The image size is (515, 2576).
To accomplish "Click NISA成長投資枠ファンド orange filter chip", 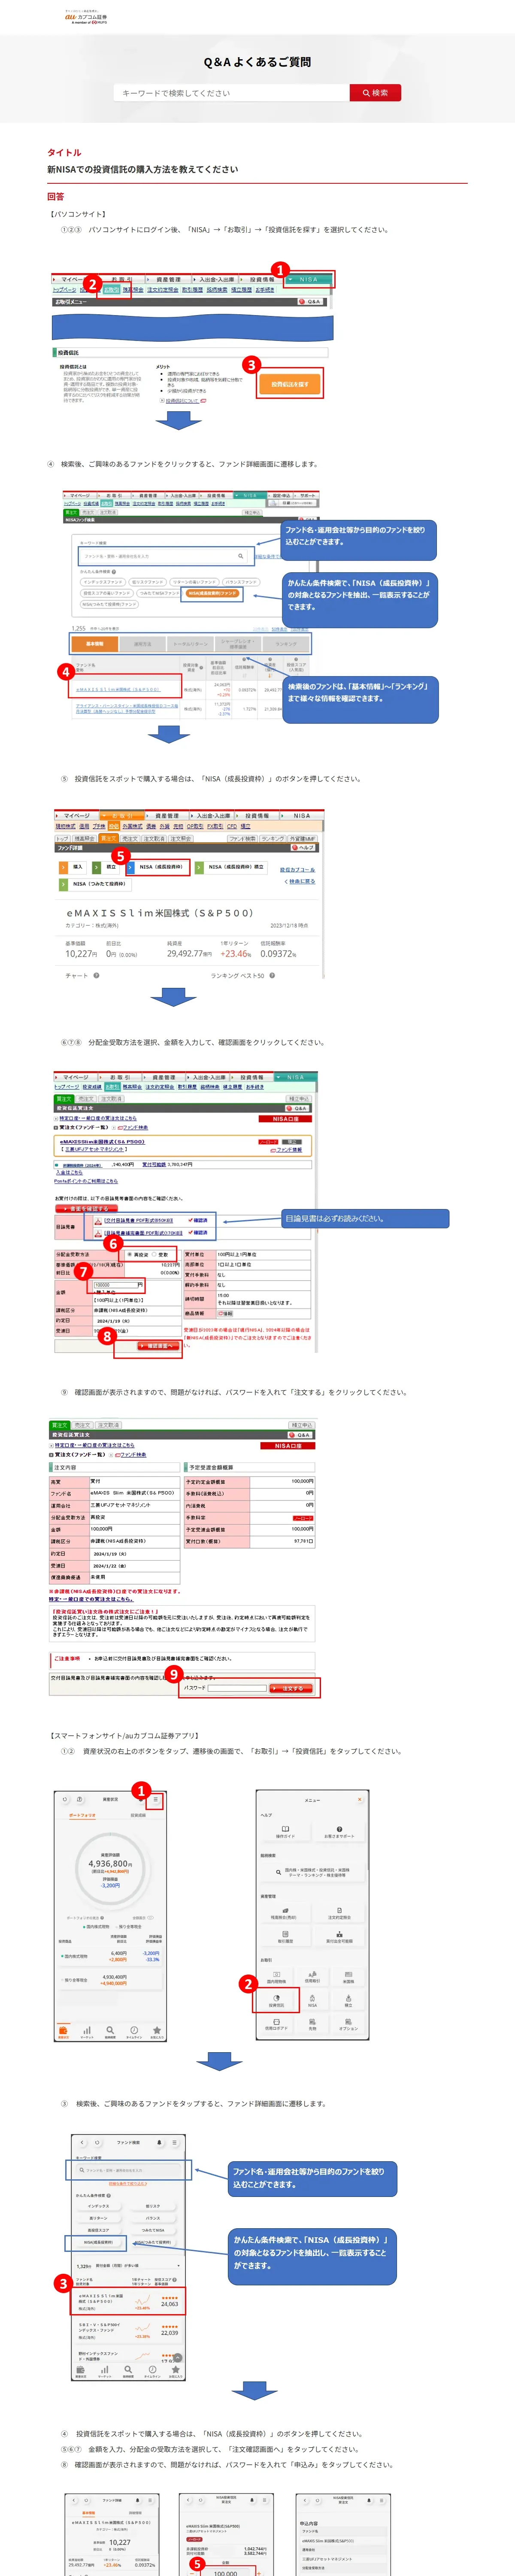I will (213, 593).
